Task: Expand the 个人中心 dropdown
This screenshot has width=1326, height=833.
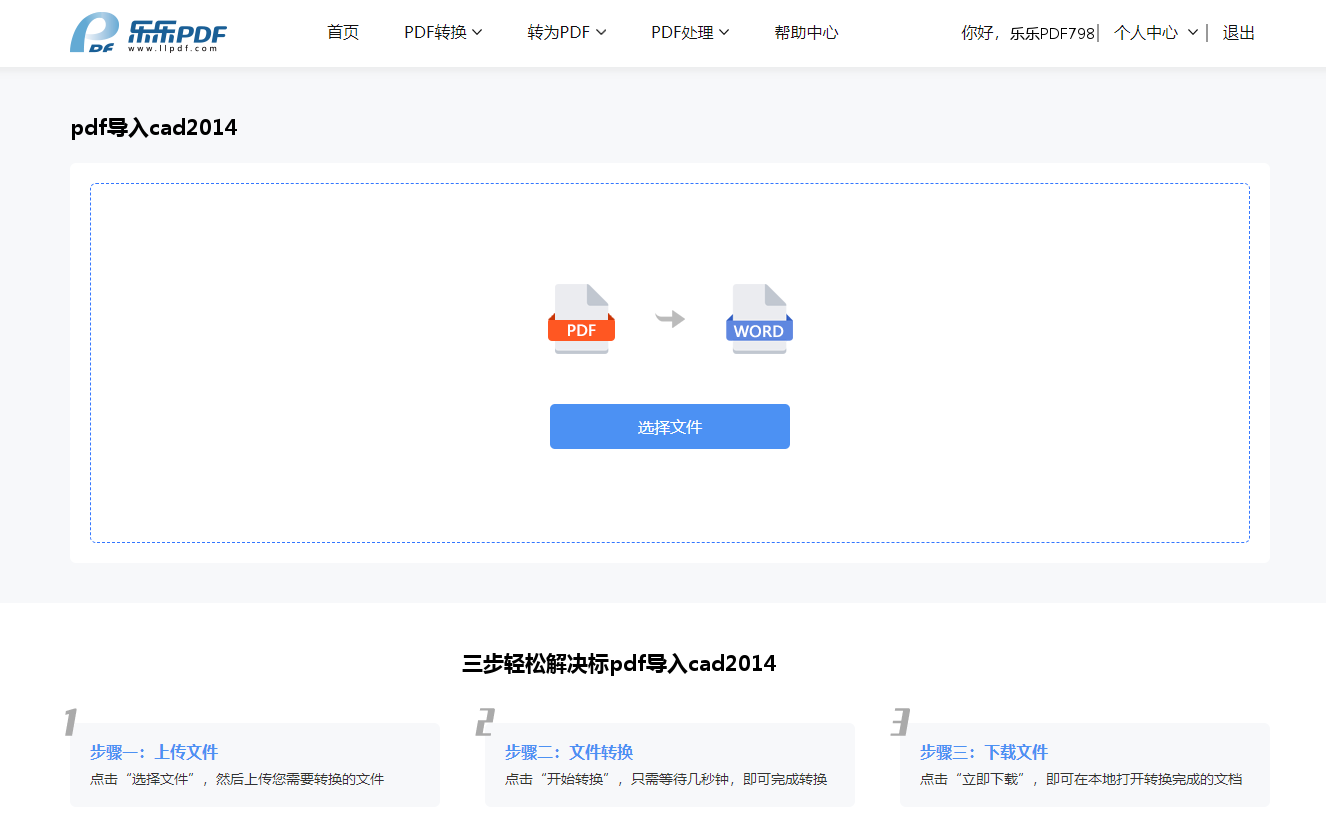Action: (x=1156, y=33)
